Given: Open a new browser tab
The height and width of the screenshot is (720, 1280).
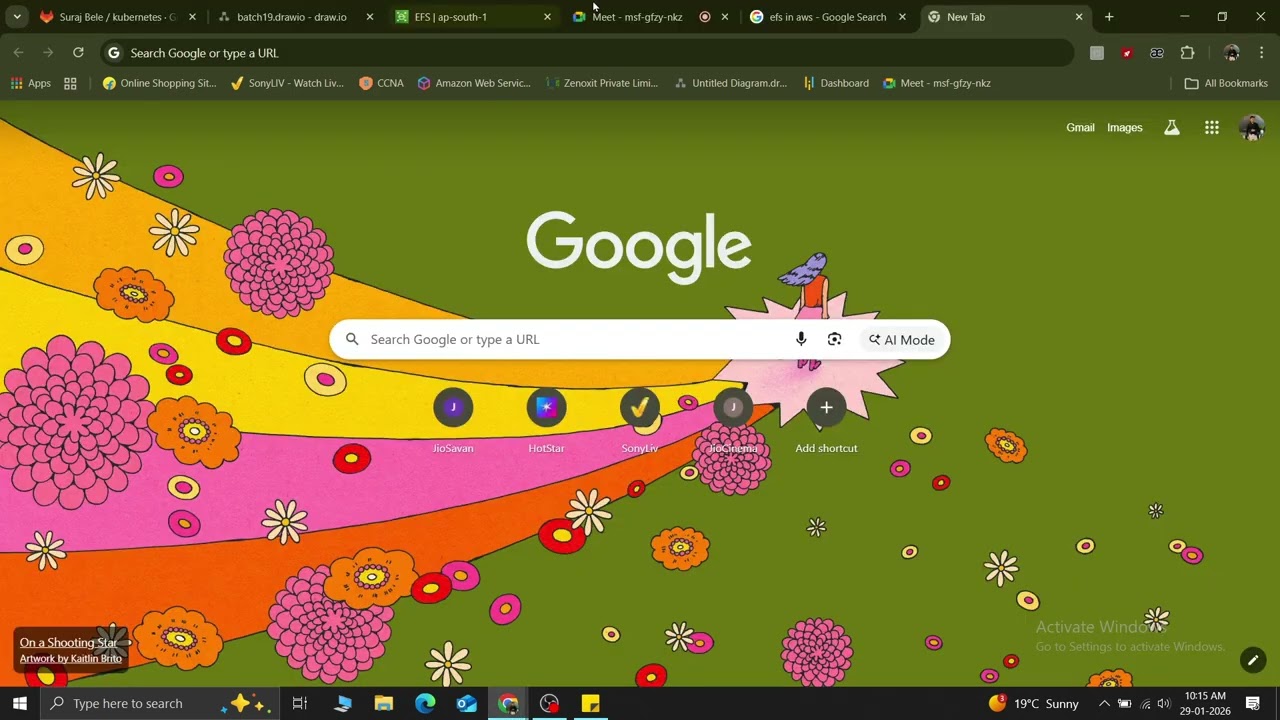Looking at the screenshot, I should click(x=1108, y=17).
